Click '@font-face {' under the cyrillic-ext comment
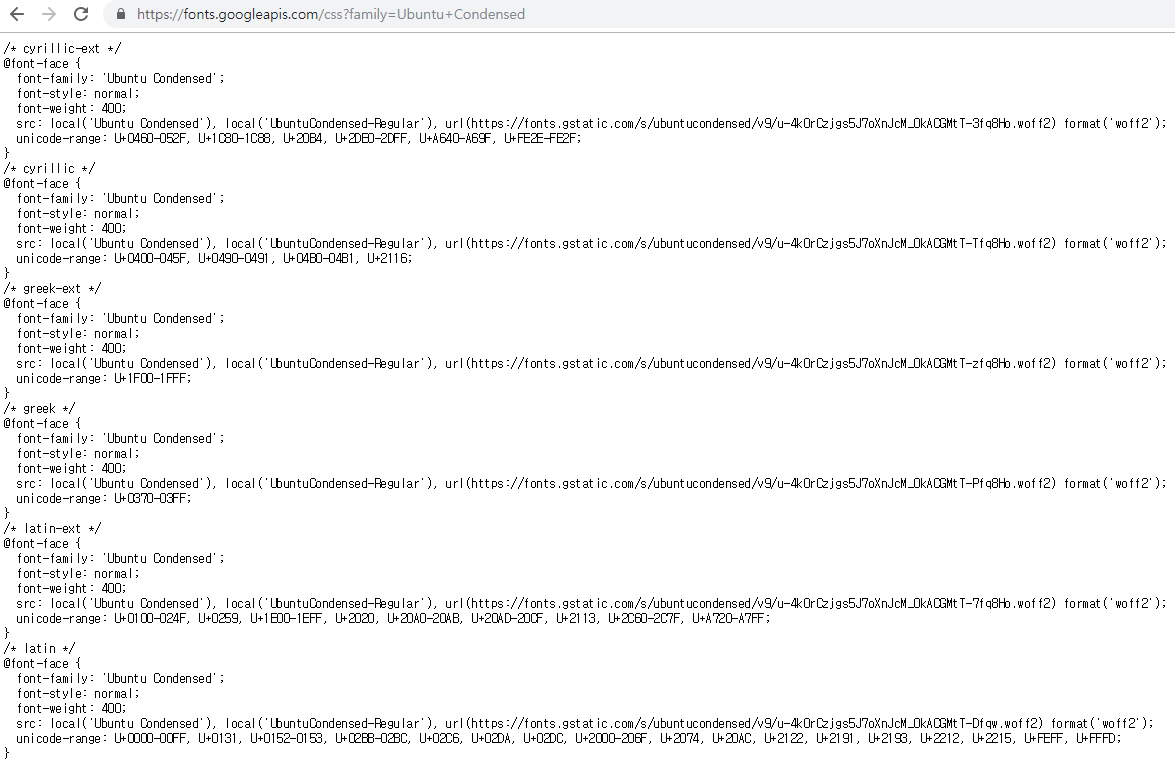Viewport: 1175px width, 770px height. point(42,64)
